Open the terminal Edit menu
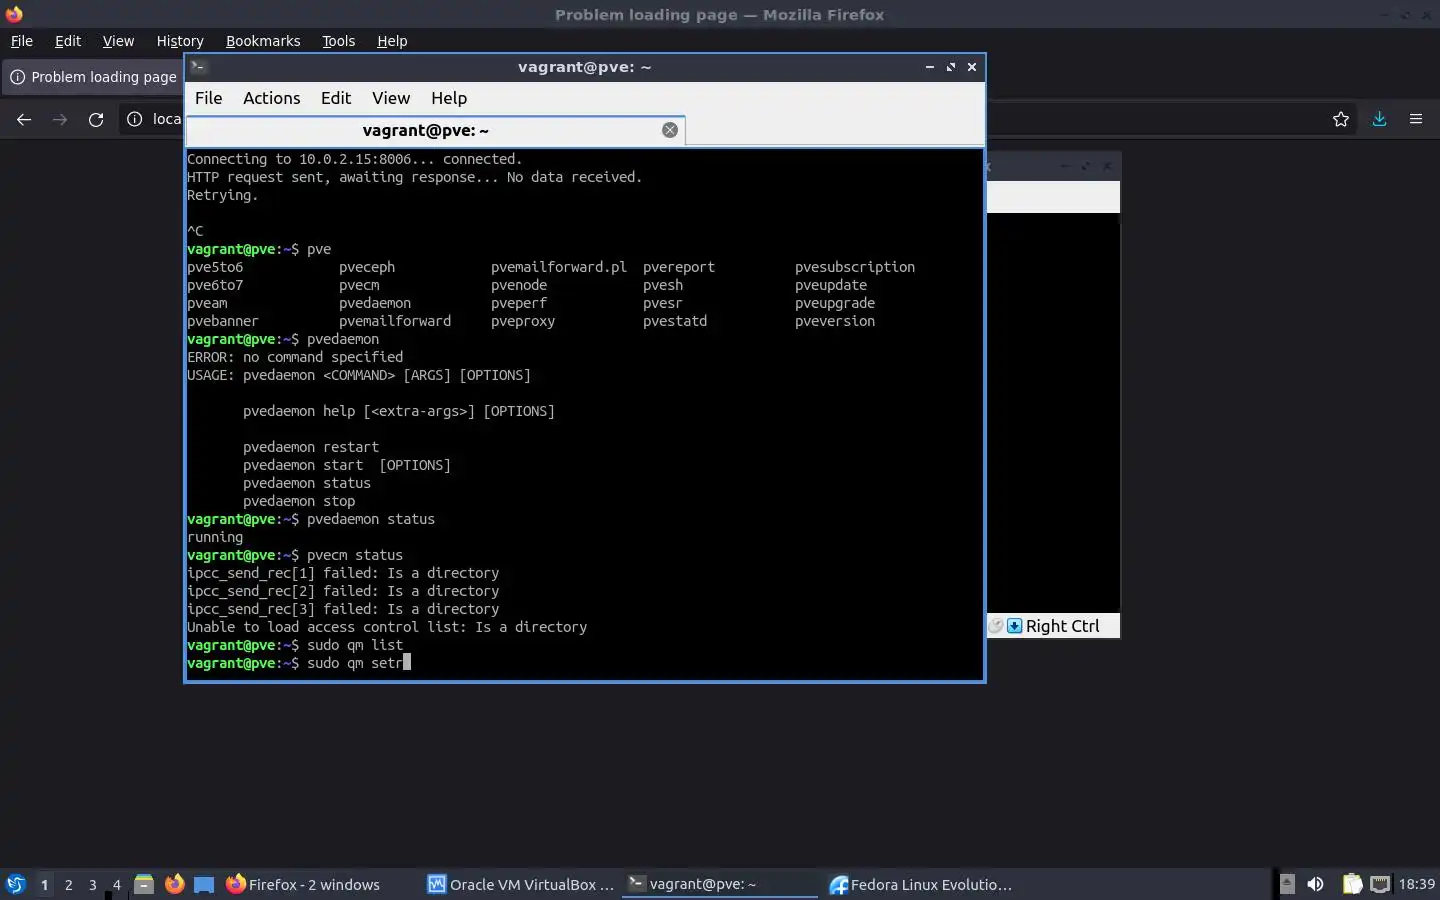 point(335,98)
